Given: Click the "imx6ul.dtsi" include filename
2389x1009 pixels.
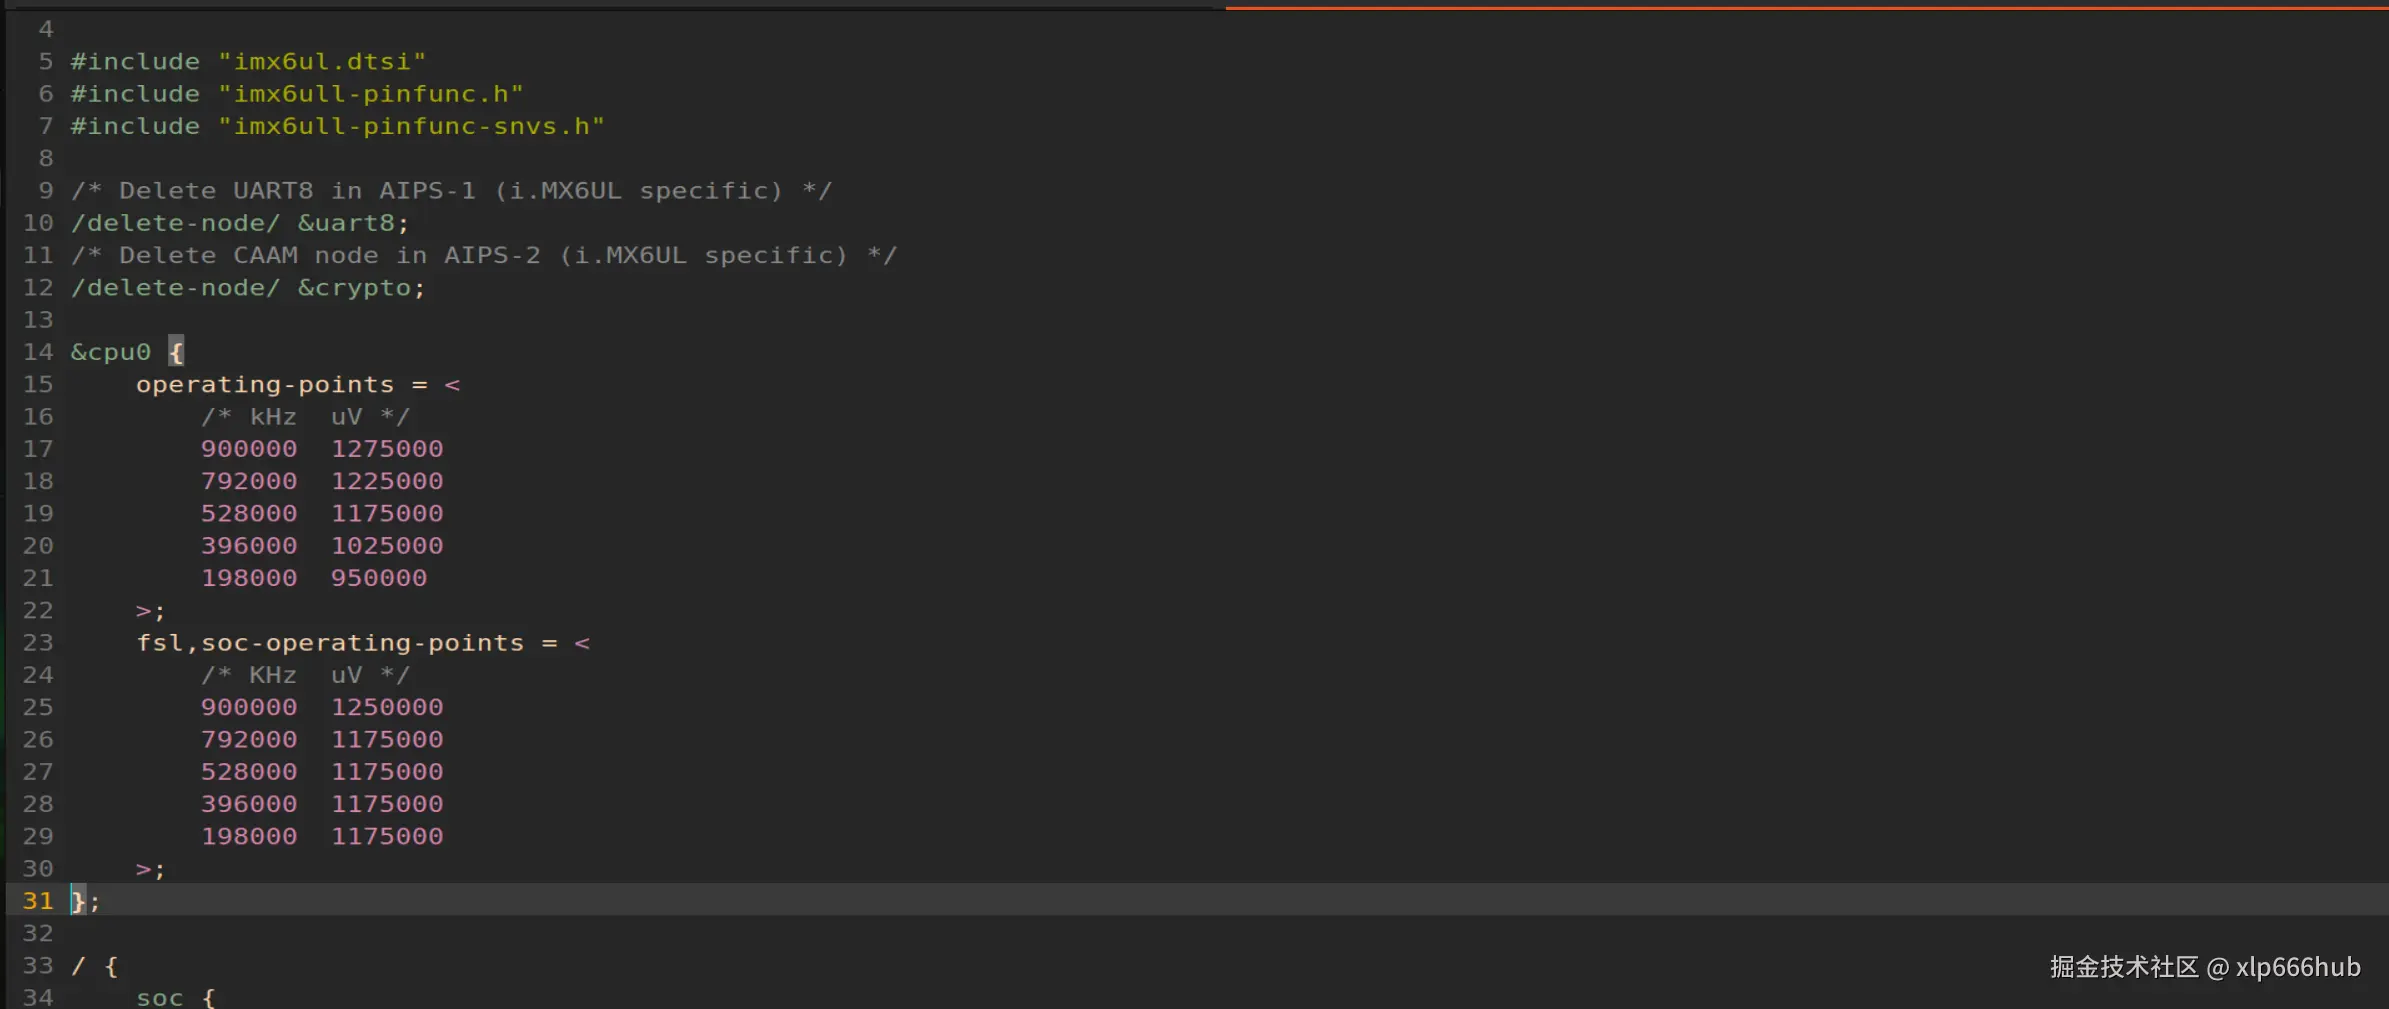Looking at the screenshot, I should tap(322, 62).
